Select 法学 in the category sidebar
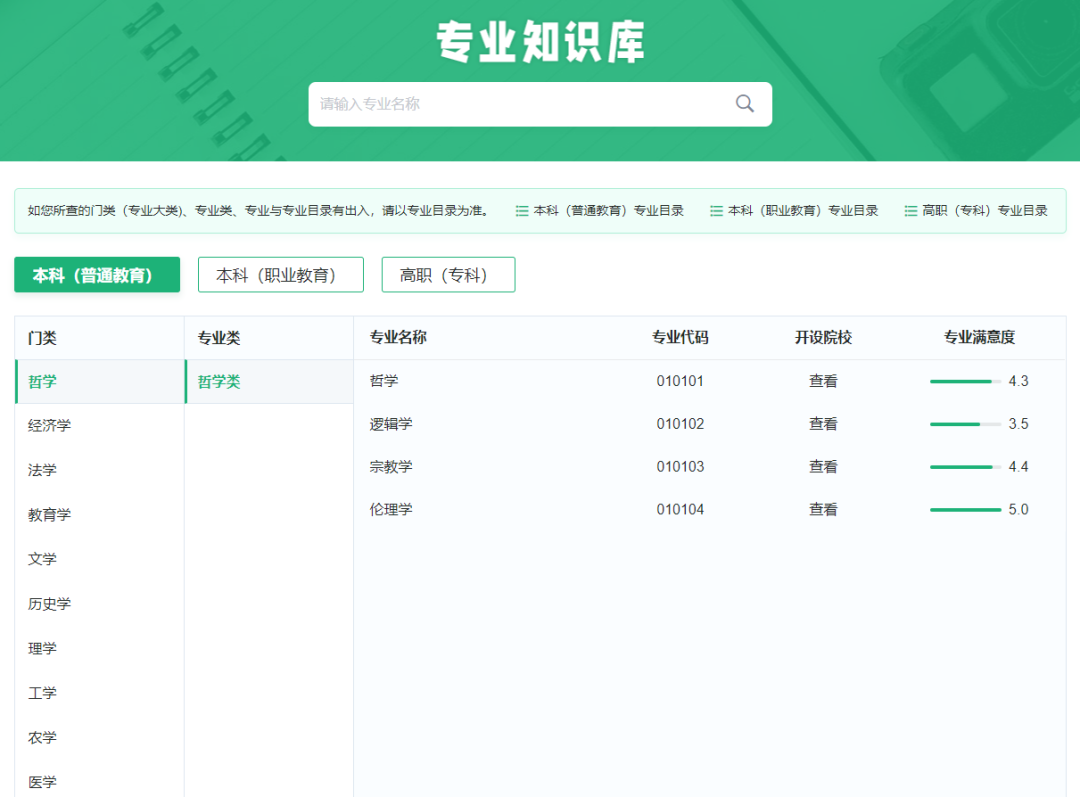Viewport: 1080px width, 797px height. click(x=41, y=470)
